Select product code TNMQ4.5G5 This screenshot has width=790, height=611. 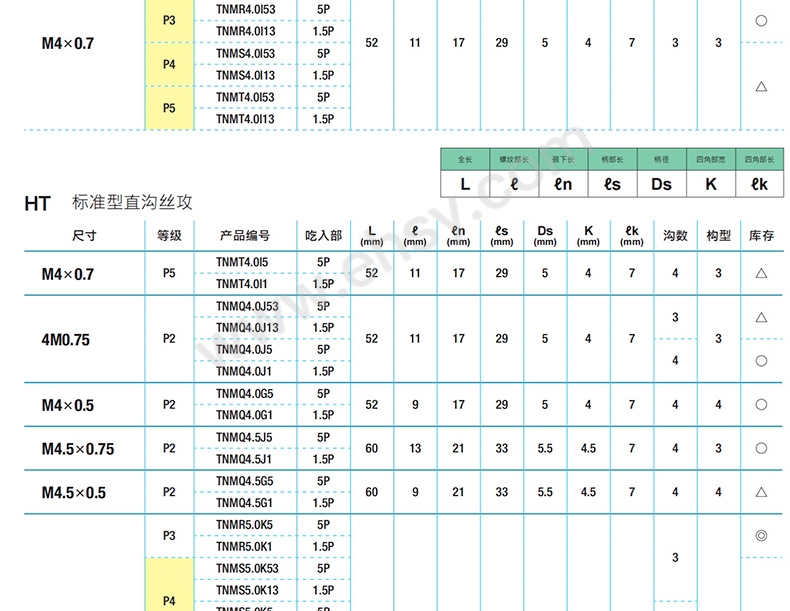click(x=244, y=481)
